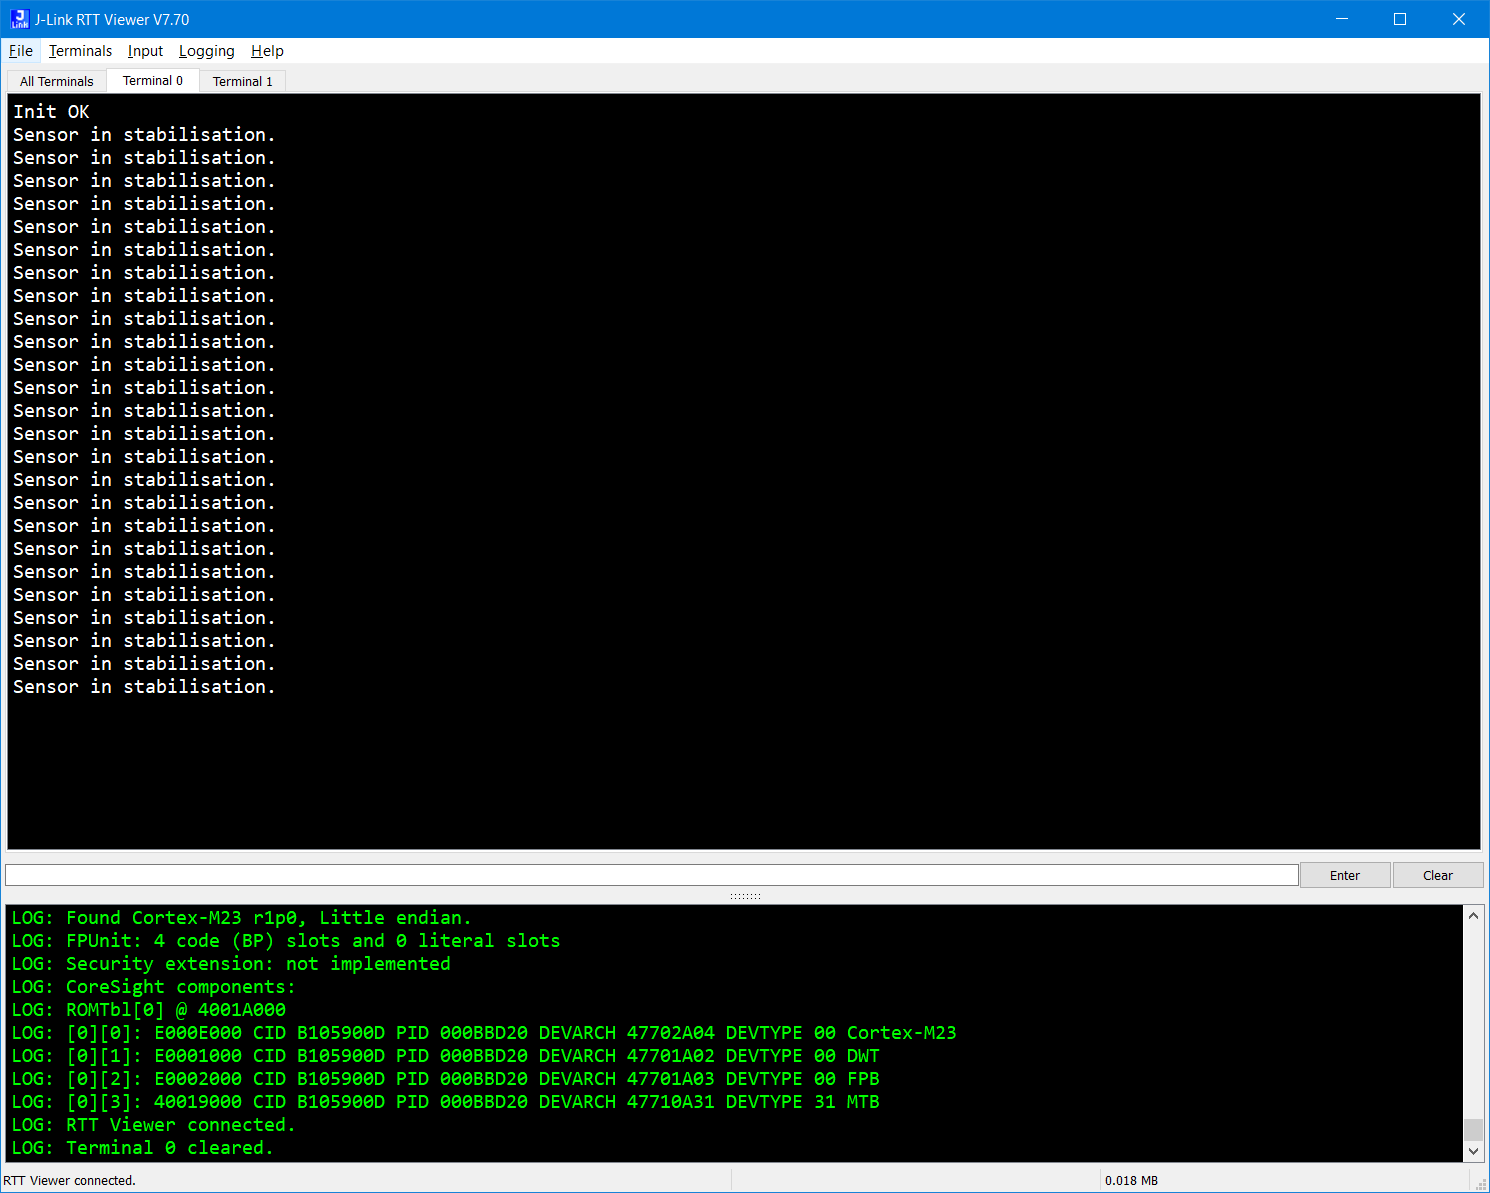Image resolution: width=1490 pixels, height=1193 pixels.
Task: Click 'LOG: ROMTbl[0] @ 4001A000' line
Action: tap(149, 1010)
